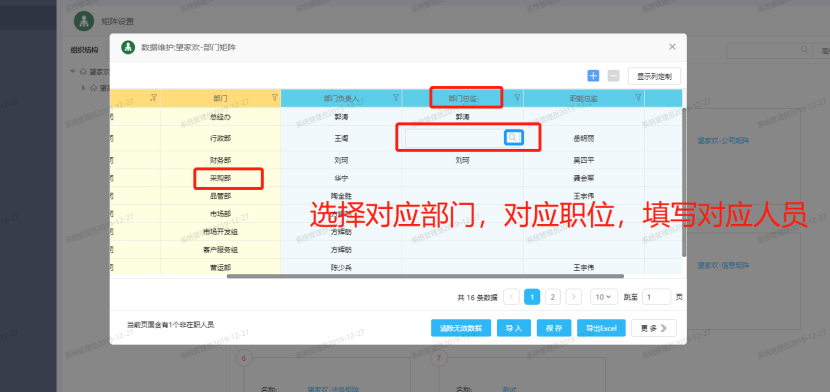The width and height of the screenshot is (830, 392).
Task: Click the 共 16 条数据 record count text
Action: pyautogui.click(x=477, y=297)
